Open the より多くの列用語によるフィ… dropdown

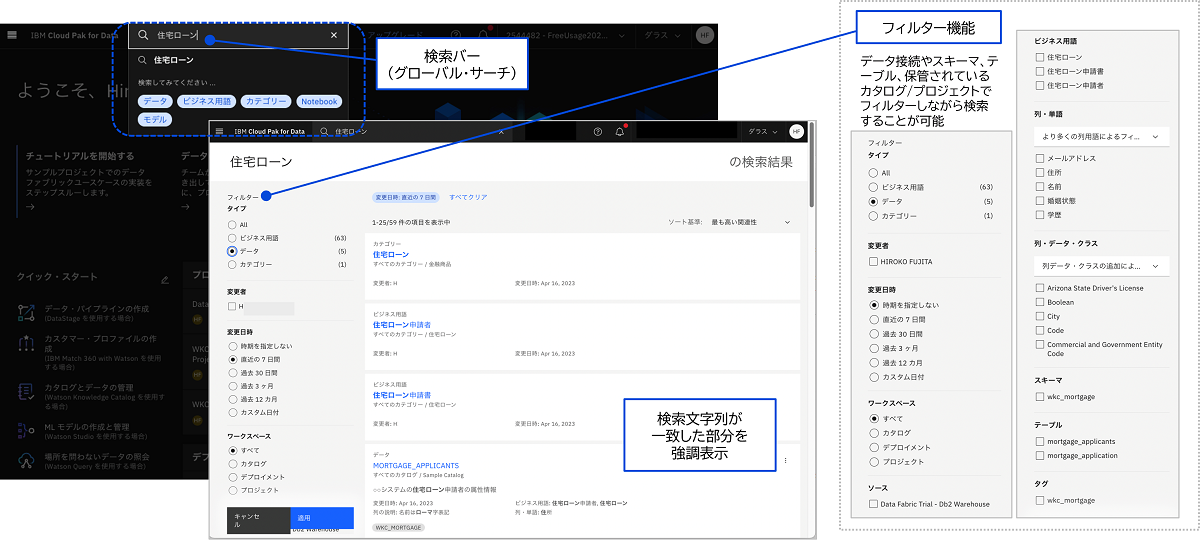1101,136
